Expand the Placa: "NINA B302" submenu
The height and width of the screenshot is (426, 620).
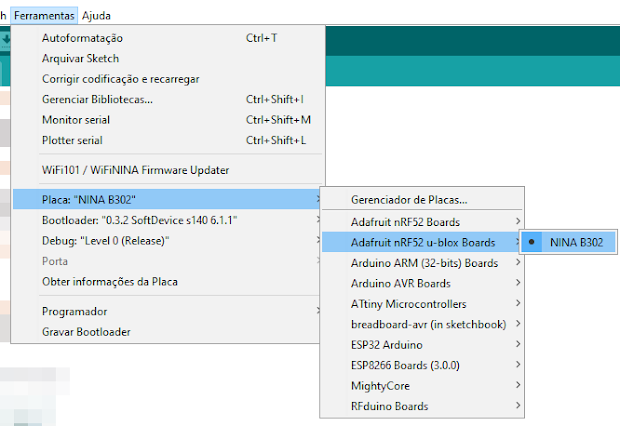coord(166,199)
